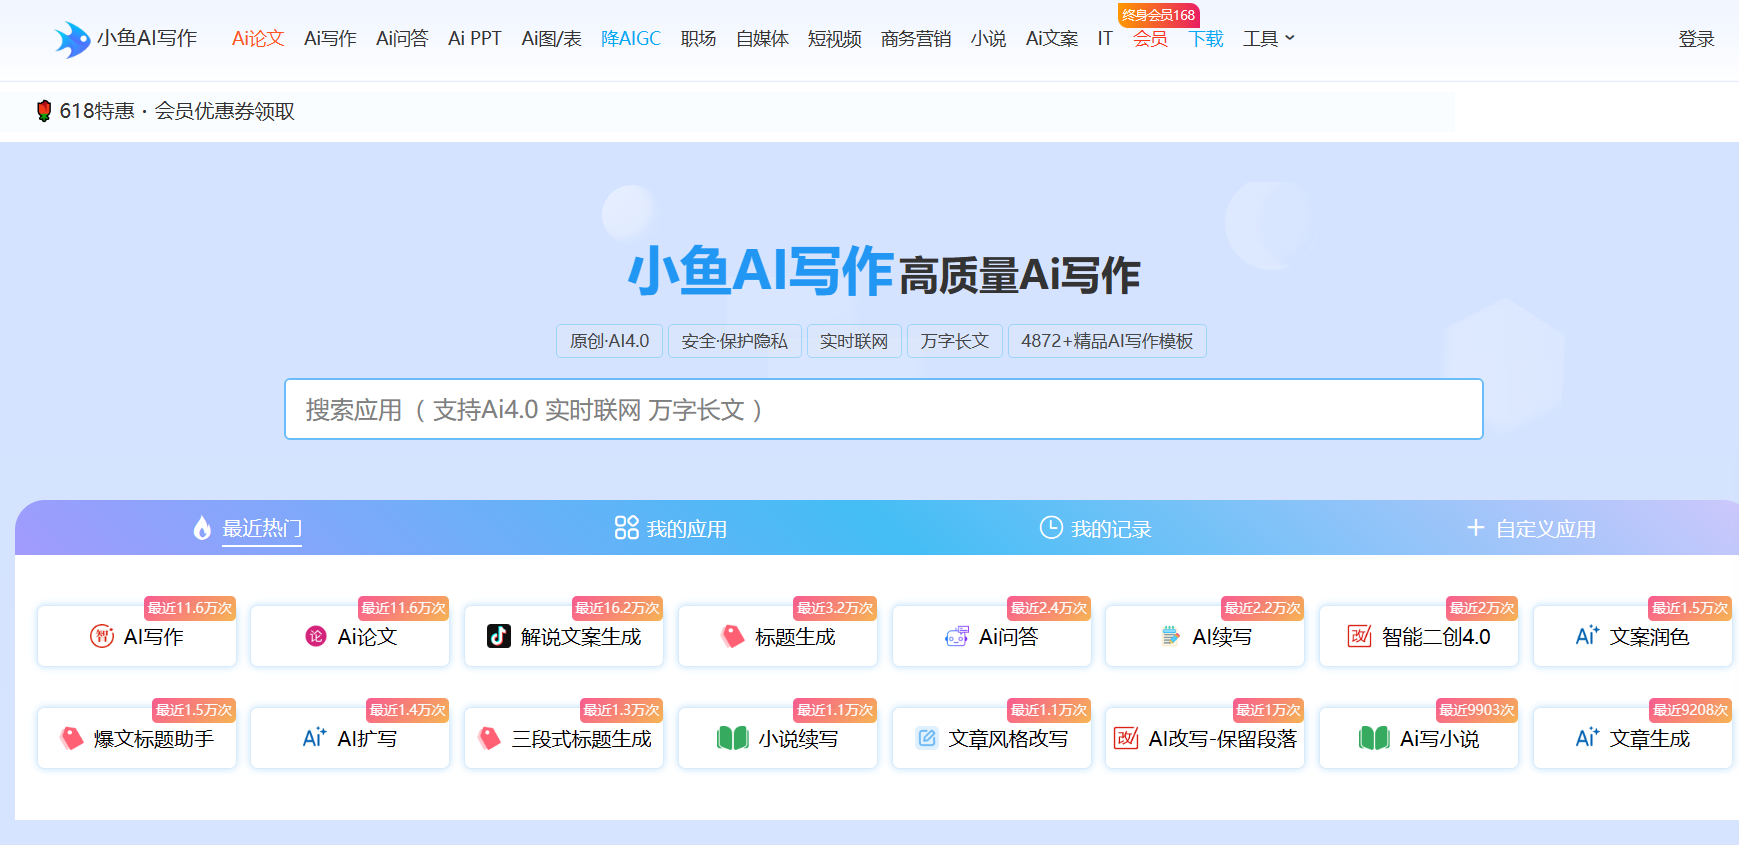1739x845 pixels.
Task: Click the 登录 login link
Action: click(1696, 39)
